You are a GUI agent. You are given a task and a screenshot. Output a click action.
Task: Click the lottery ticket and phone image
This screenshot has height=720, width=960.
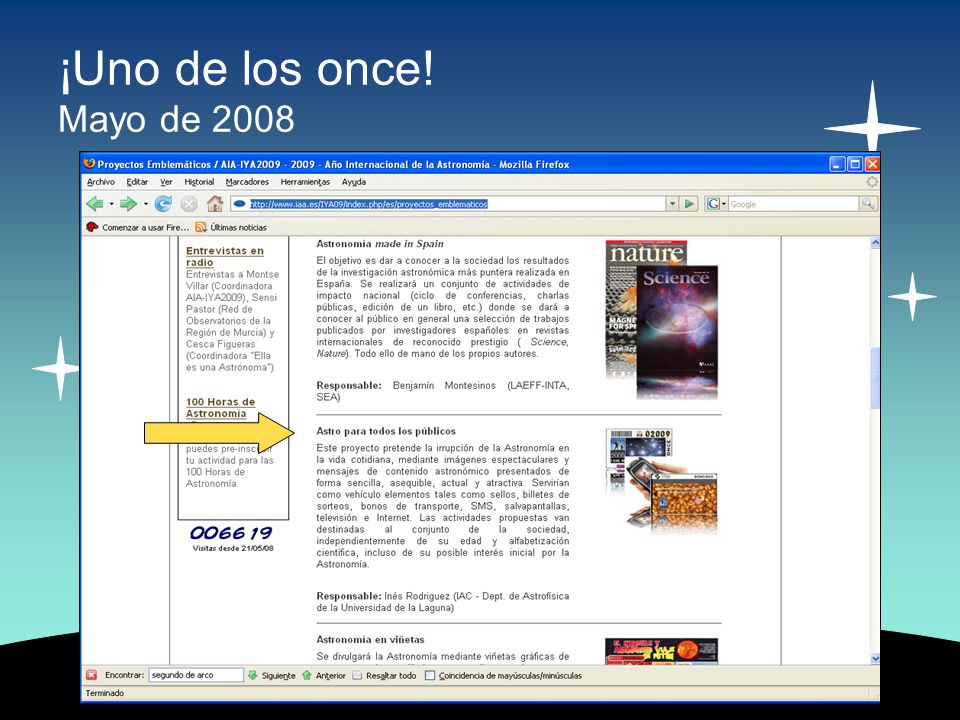click(x=661, y=481)
